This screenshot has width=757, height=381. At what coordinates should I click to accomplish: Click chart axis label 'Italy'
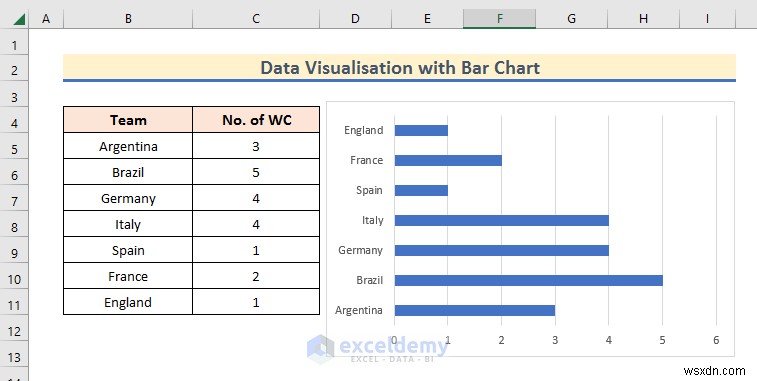coord(373,220)
